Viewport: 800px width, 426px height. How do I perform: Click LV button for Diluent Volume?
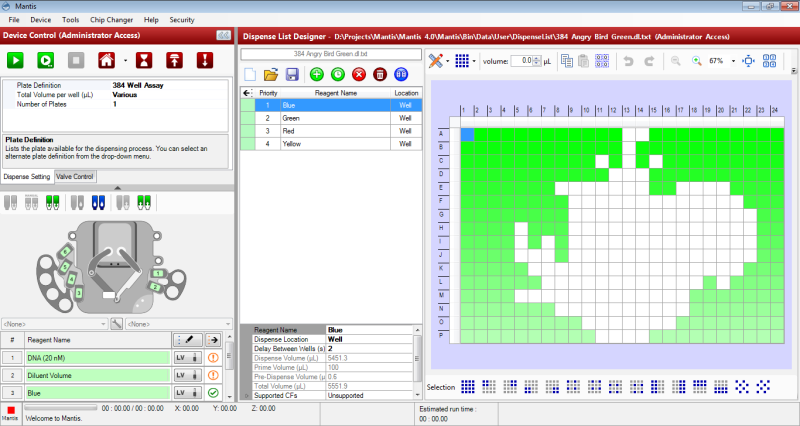[x=187, y=375]
